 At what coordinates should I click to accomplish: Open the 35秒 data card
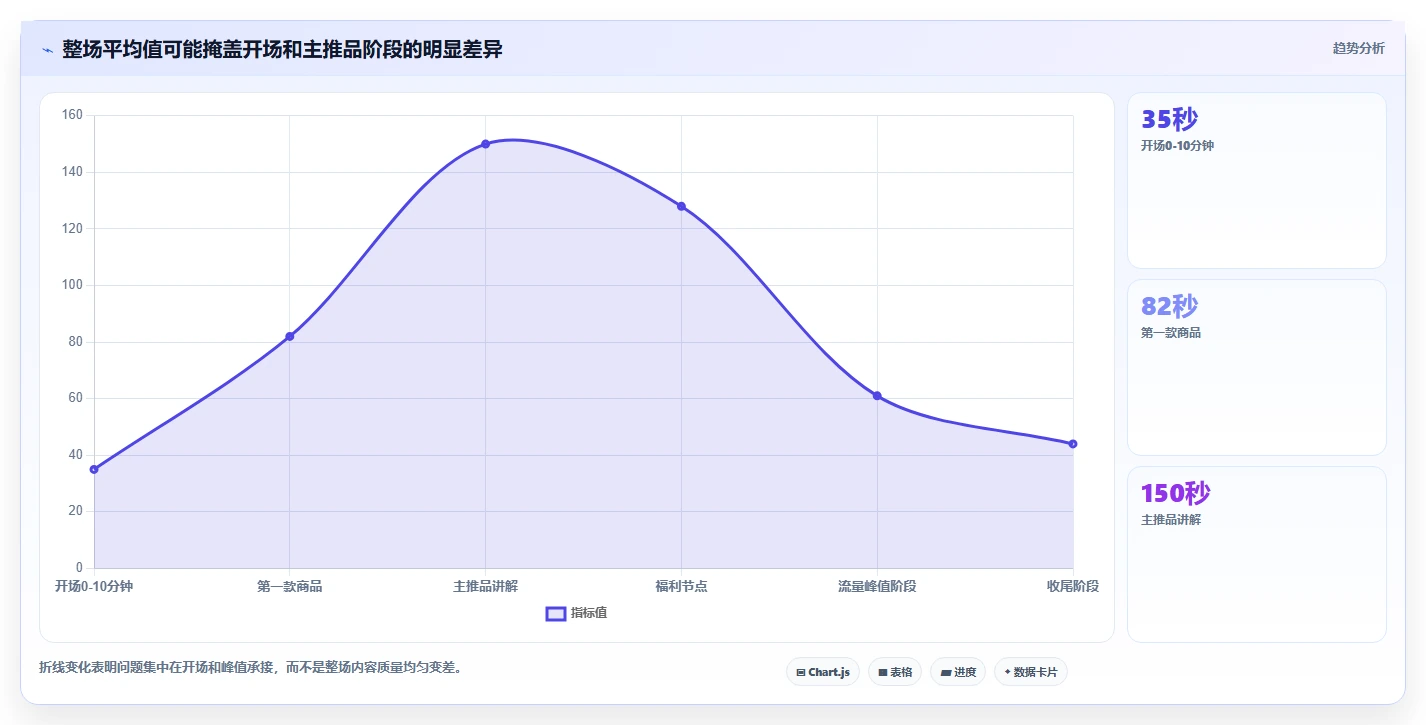(1256, 181)
